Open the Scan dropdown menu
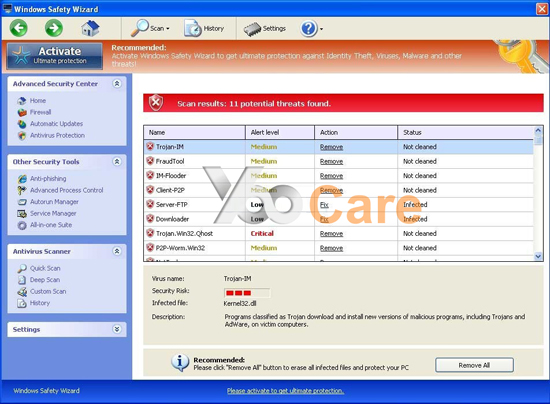The image size is (550, 404). pyautogui.click(x=150, y=28)
